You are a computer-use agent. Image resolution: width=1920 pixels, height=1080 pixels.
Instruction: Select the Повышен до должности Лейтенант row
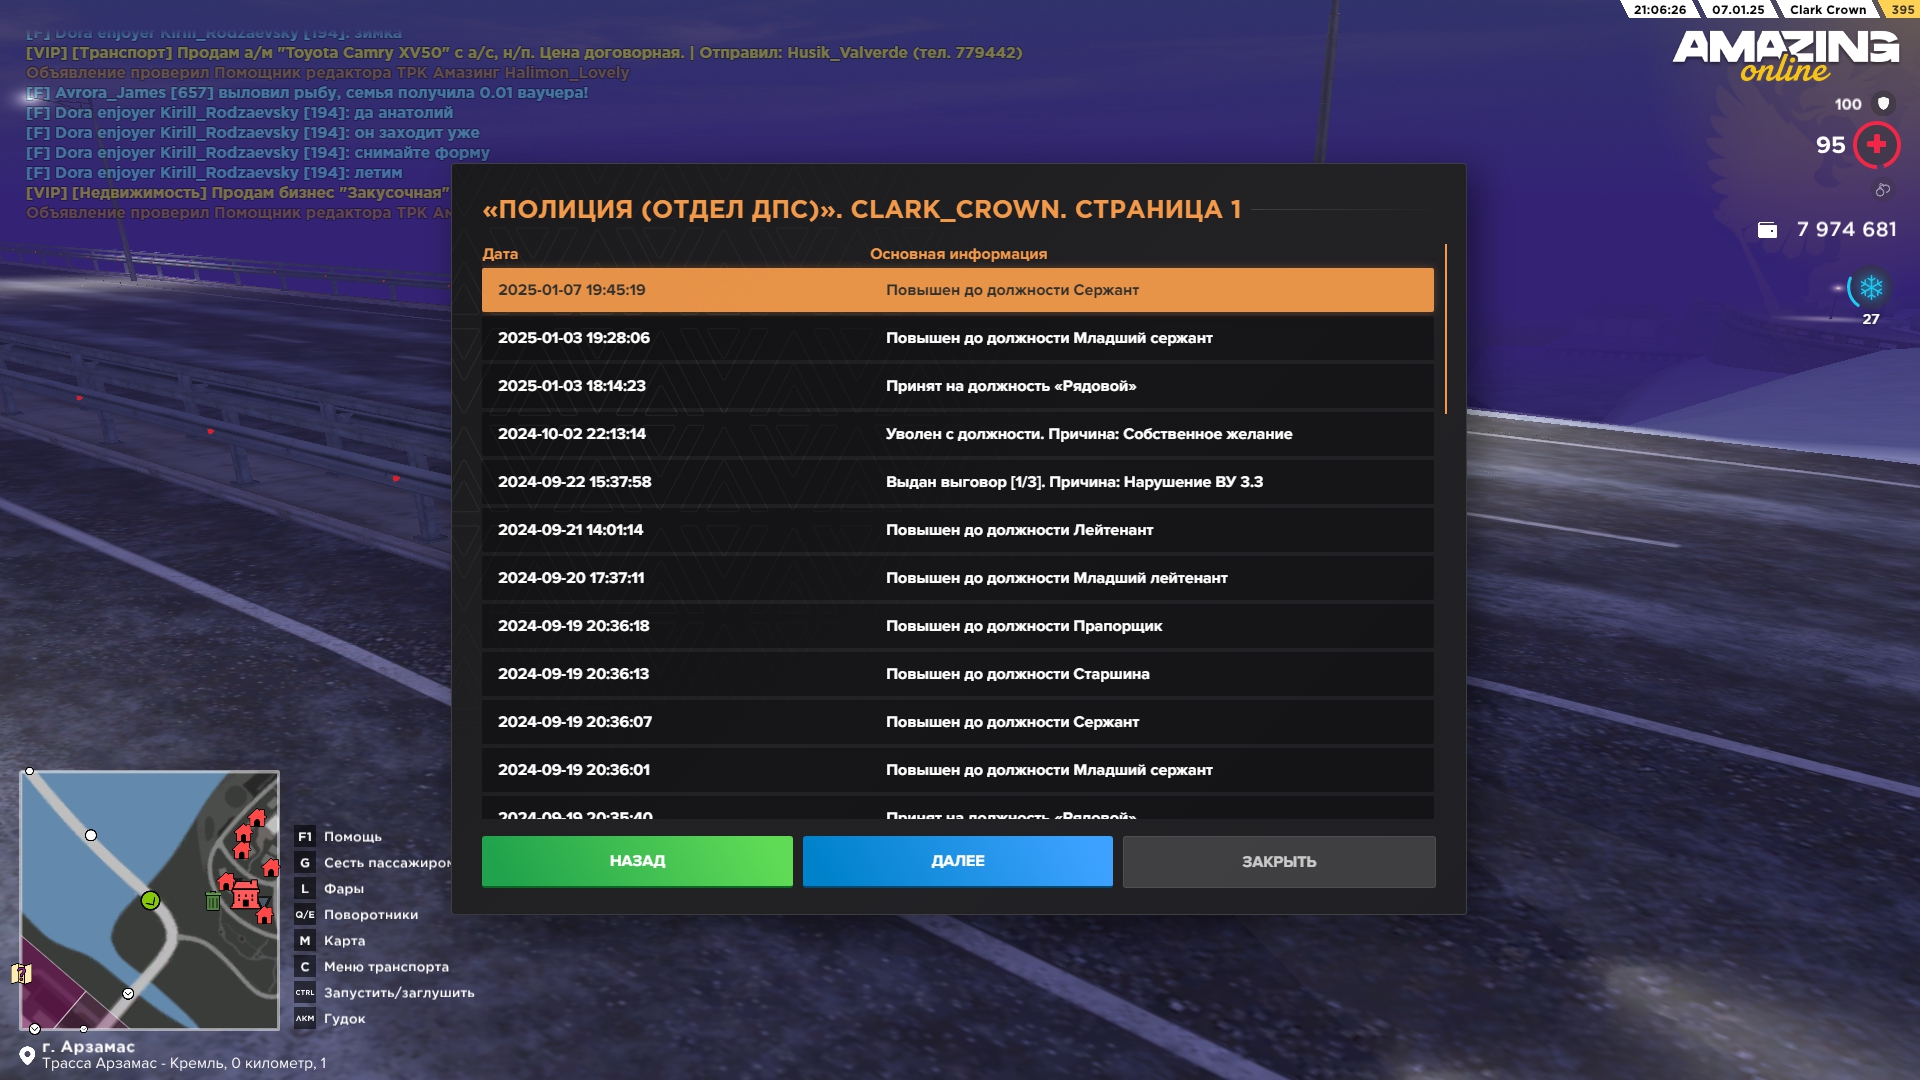[x=956, y=530]
